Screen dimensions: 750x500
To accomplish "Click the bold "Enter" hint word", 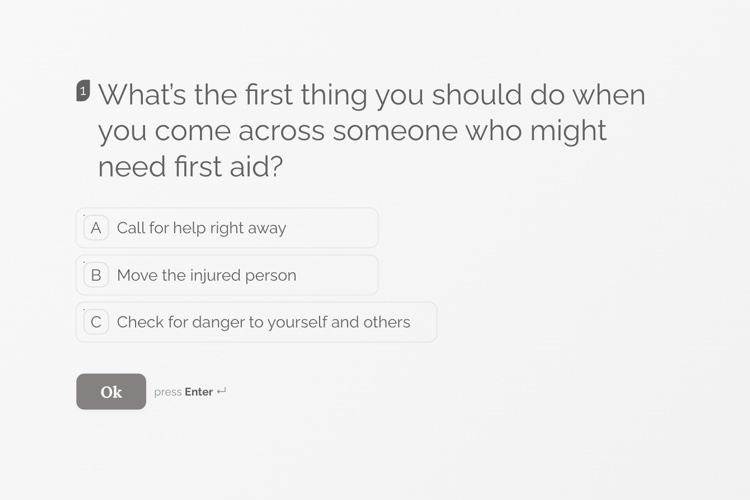I will click(x=199, y=392).
